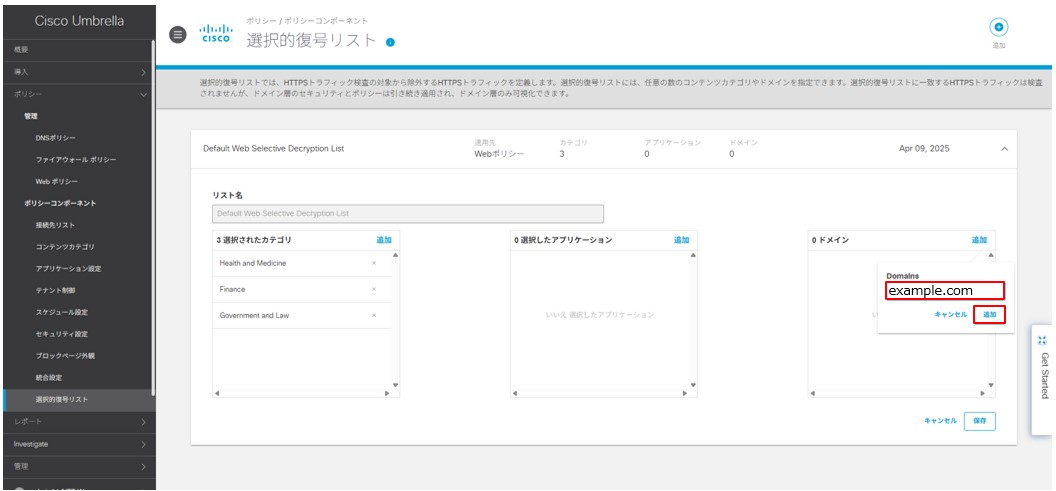Click the Domains input field with example.com
This screenshot has height=491, width=1056.
(x=945, y=290)
